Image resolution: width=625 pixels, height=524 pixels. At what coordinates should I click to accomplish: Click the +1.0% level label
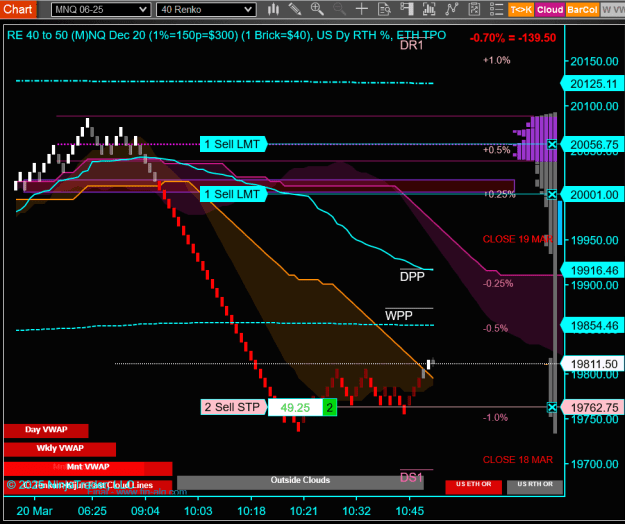tap(496, 61)
